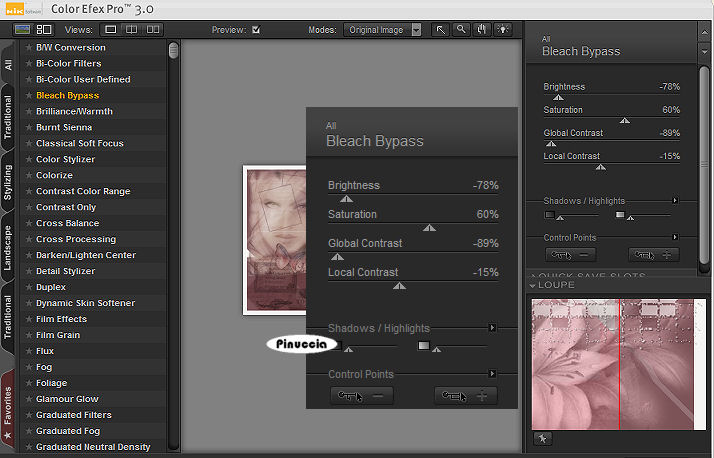Open the Stylizing filter category tab
This screenshot has height=458, width=714.
click(8, 182)
